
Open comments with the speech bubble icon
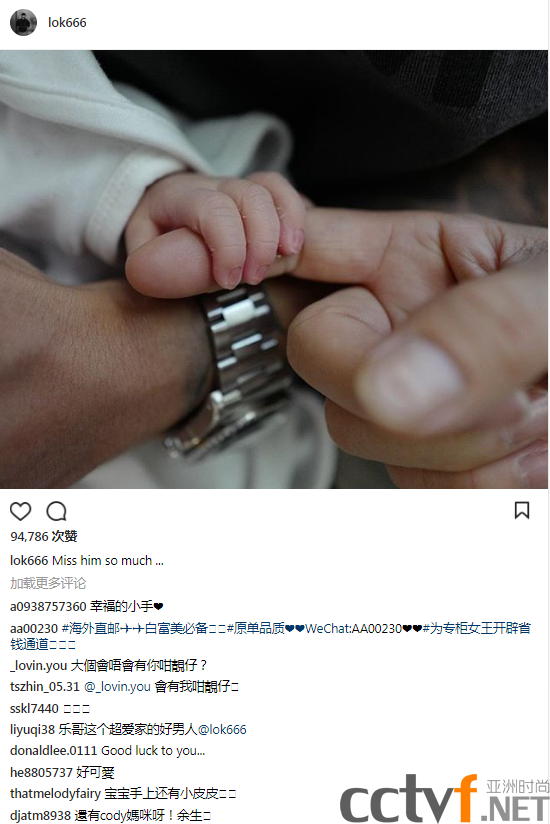click(56, 511)
